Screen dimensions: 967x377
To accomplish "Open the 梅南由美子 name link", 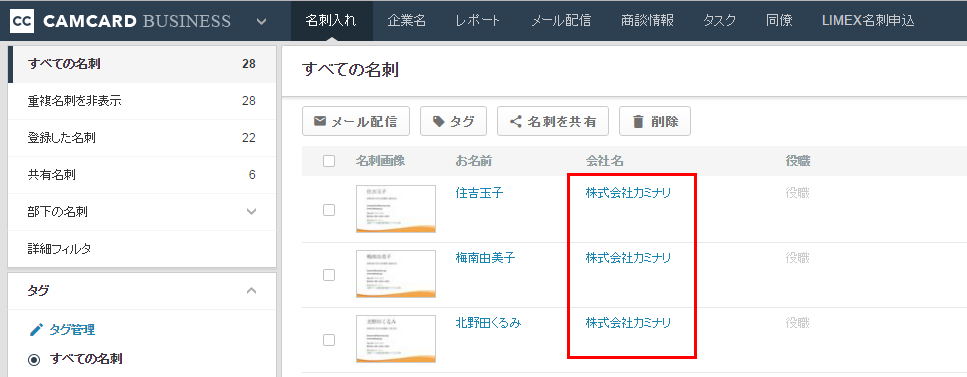I will (485, 257).
